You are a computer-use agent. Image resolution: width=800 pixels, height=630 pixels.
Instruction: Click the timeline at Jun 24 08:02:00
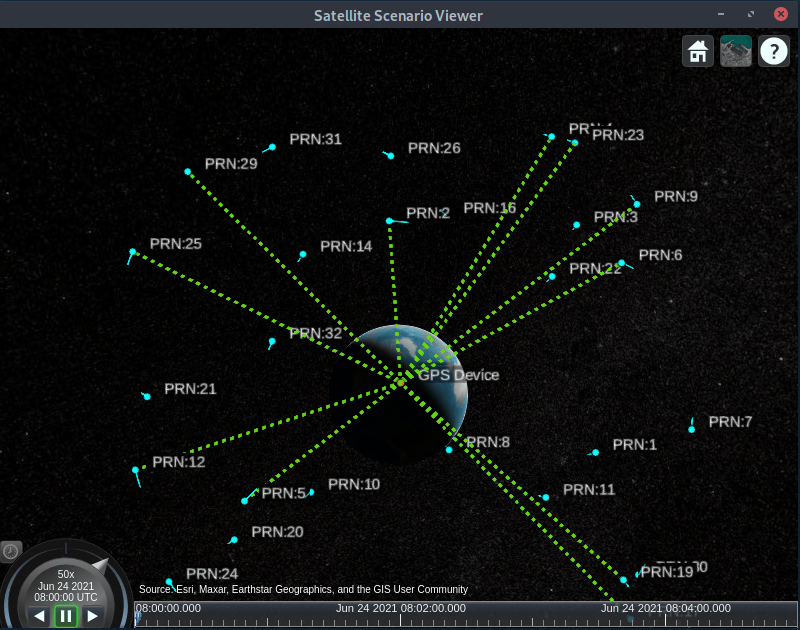402,617
